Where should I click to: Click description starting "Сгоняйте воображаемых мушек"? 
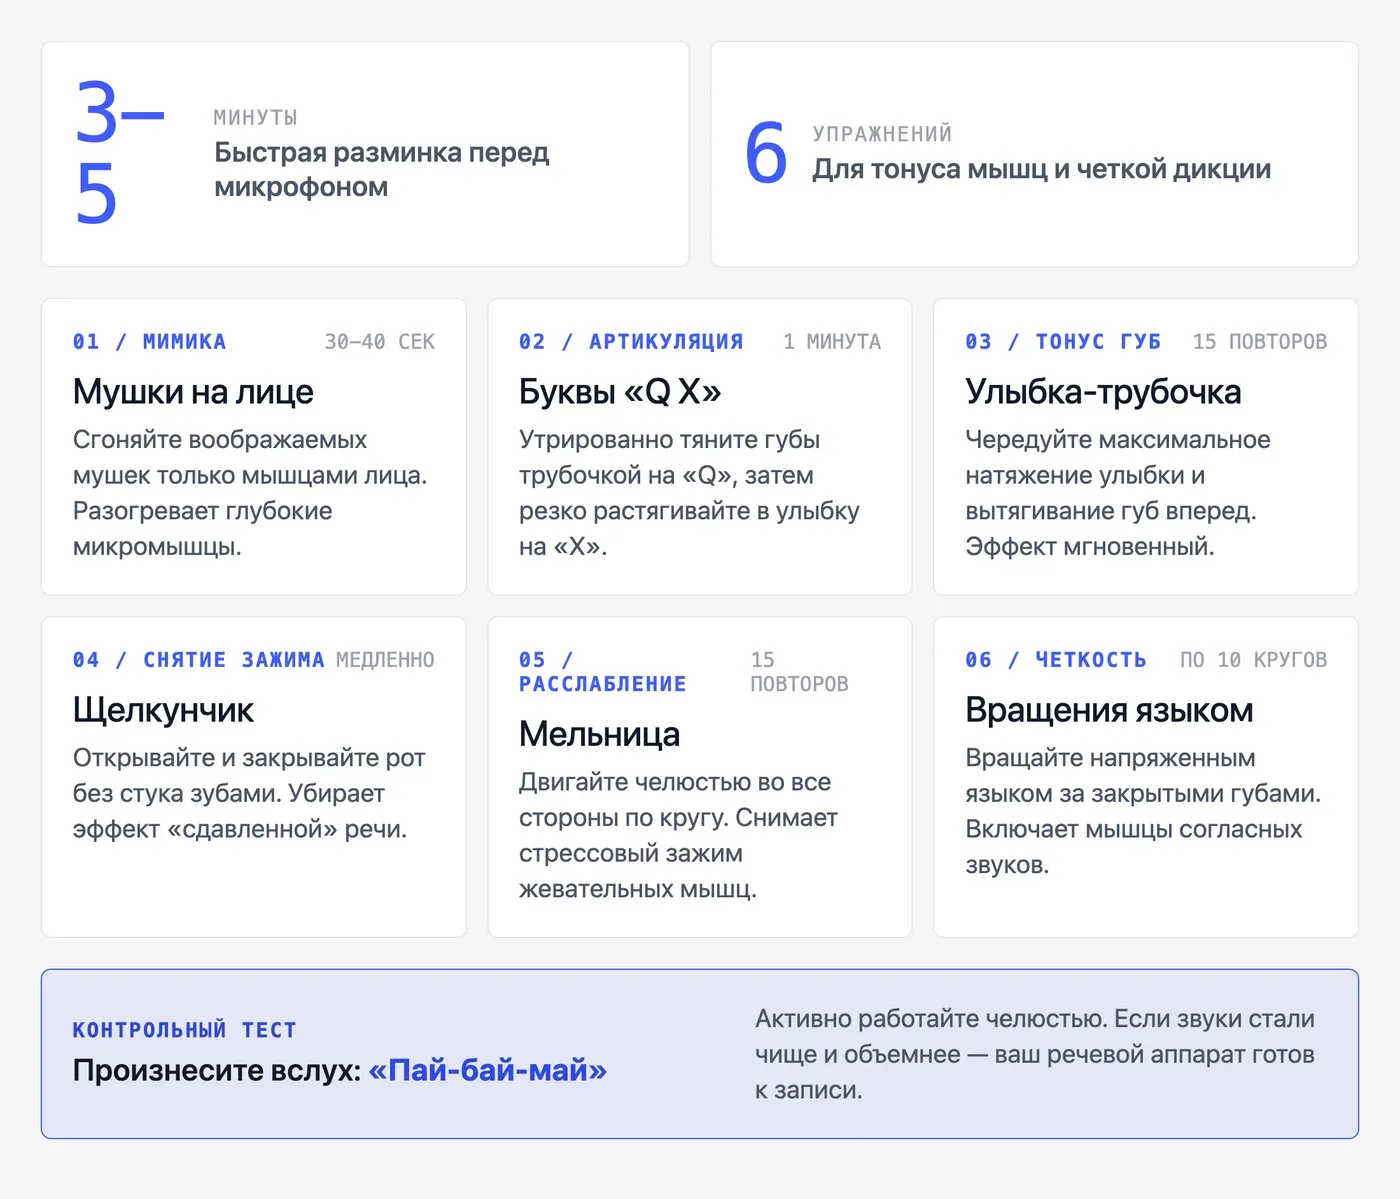(250, 493)
